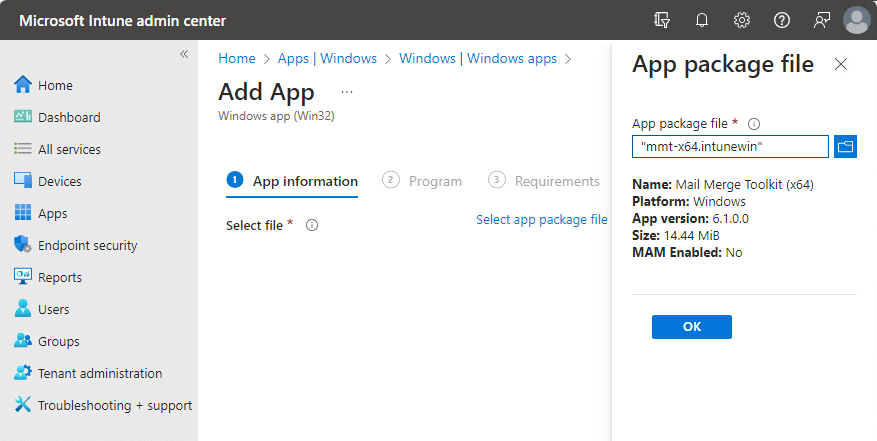
Task: Browse for file with folder button
Action: pyautogui.click(x=845, y=147)
